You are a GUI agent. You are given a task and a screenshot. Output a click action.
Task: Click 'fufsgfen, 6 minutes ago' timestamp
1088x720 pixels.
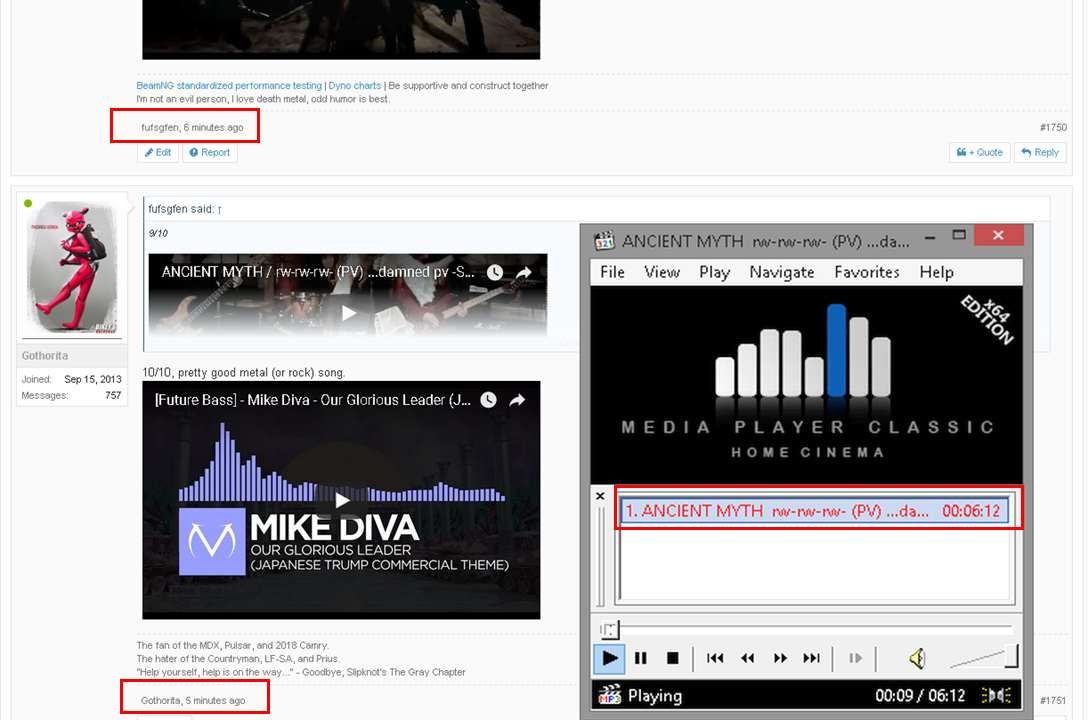(192, 128)
